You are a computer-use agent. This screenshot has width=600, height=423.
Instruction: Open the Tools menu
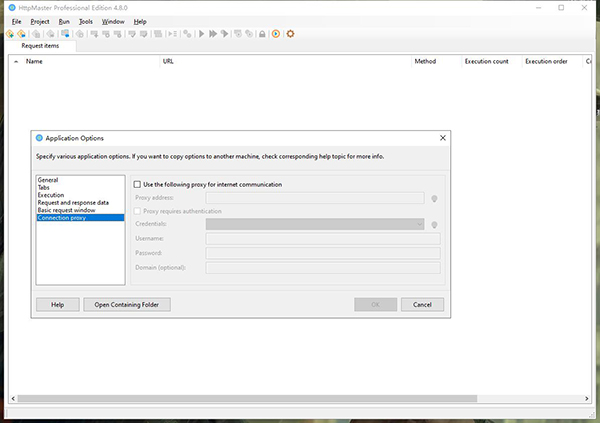(x=86, y=22)
